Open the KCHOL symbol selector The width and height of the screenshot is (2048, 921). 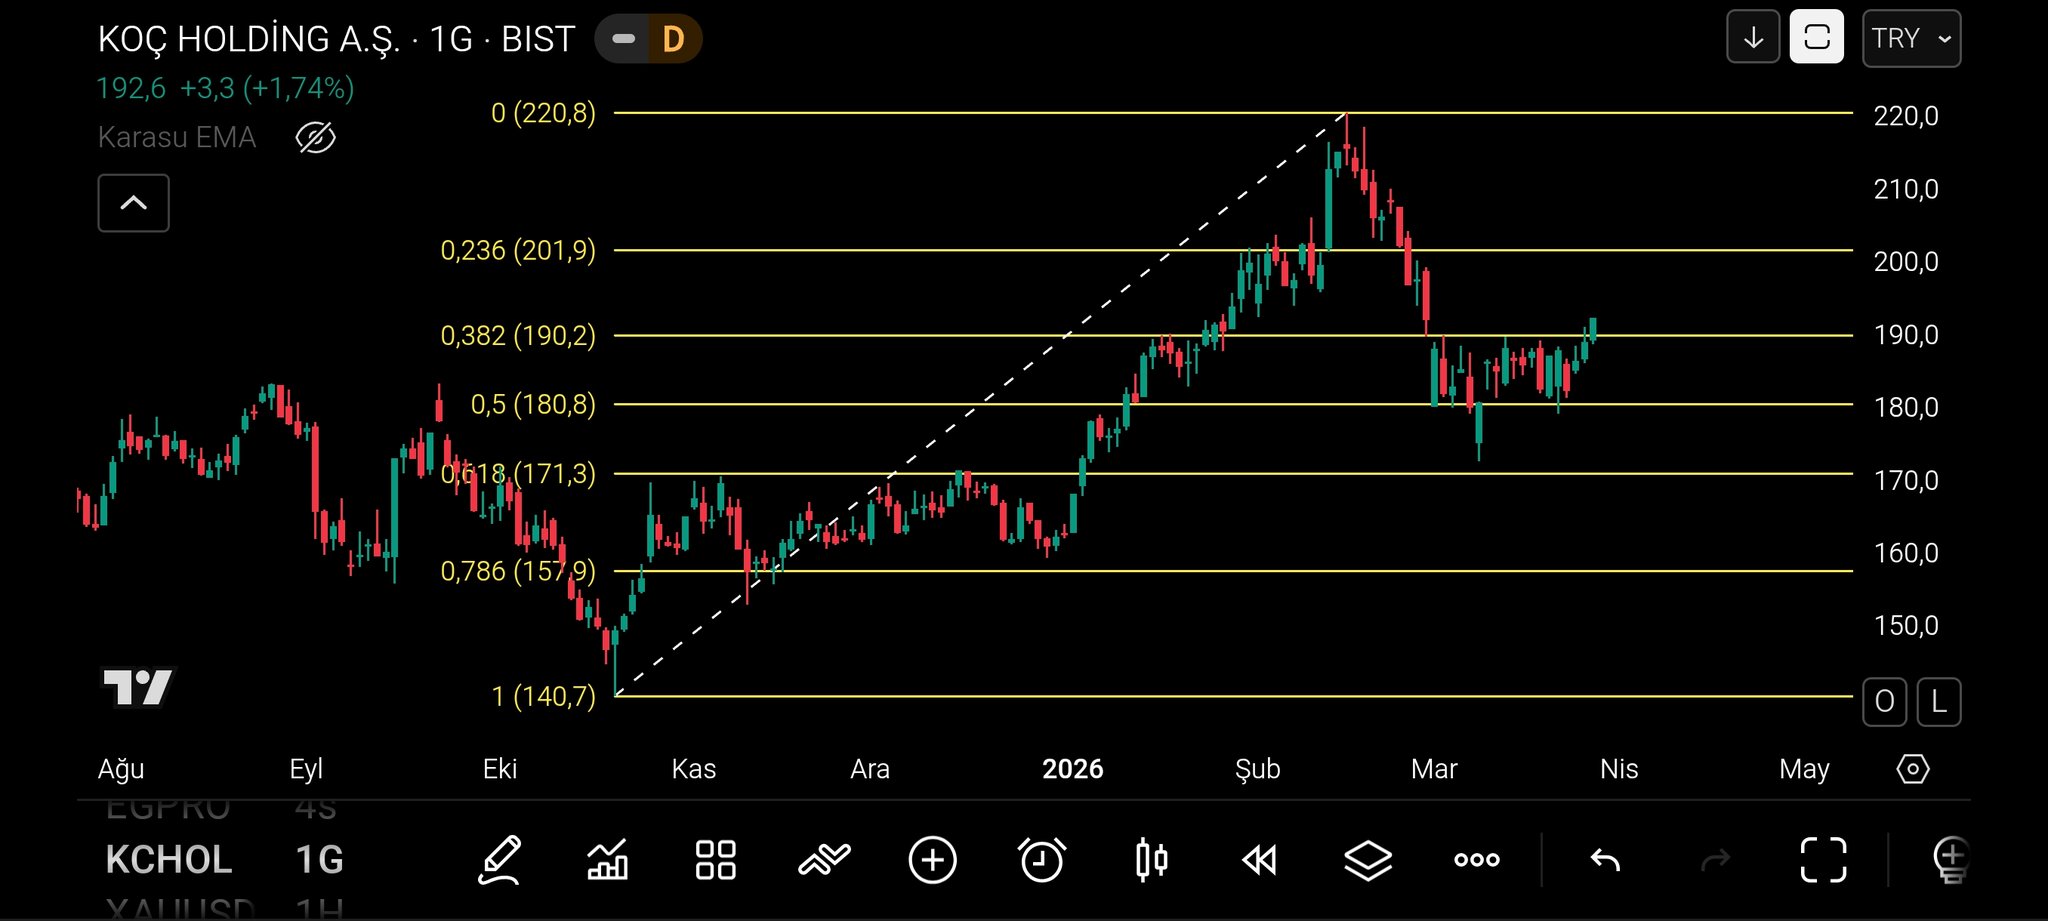[x=169, y=860]
